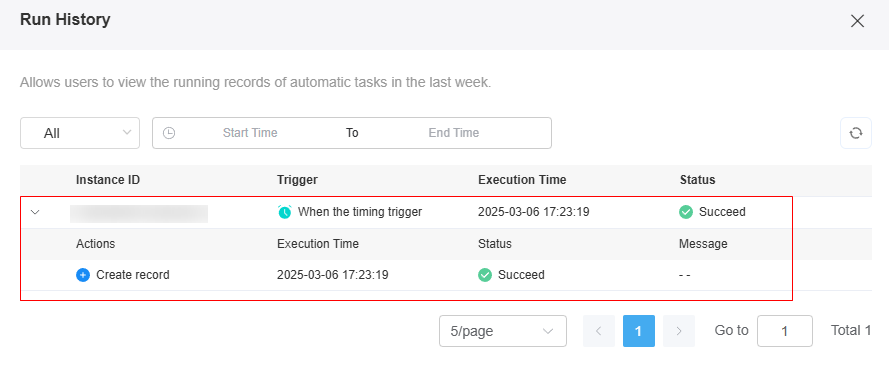889x369 pixels.
Task: Click the Instance ID column header
Action: tap(108, 180)
